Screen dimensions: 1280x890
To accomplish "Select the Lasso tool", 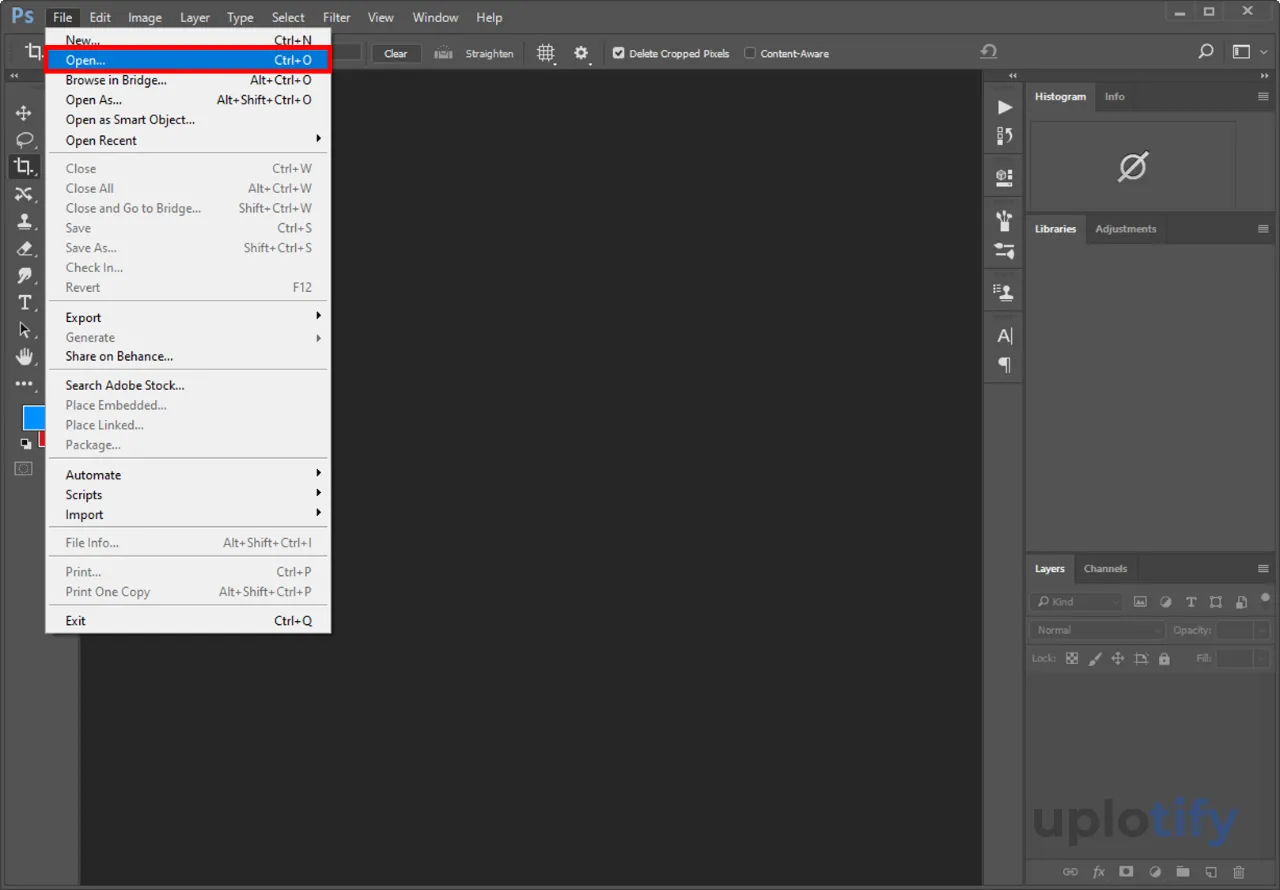I will click(x=24, y=140).
